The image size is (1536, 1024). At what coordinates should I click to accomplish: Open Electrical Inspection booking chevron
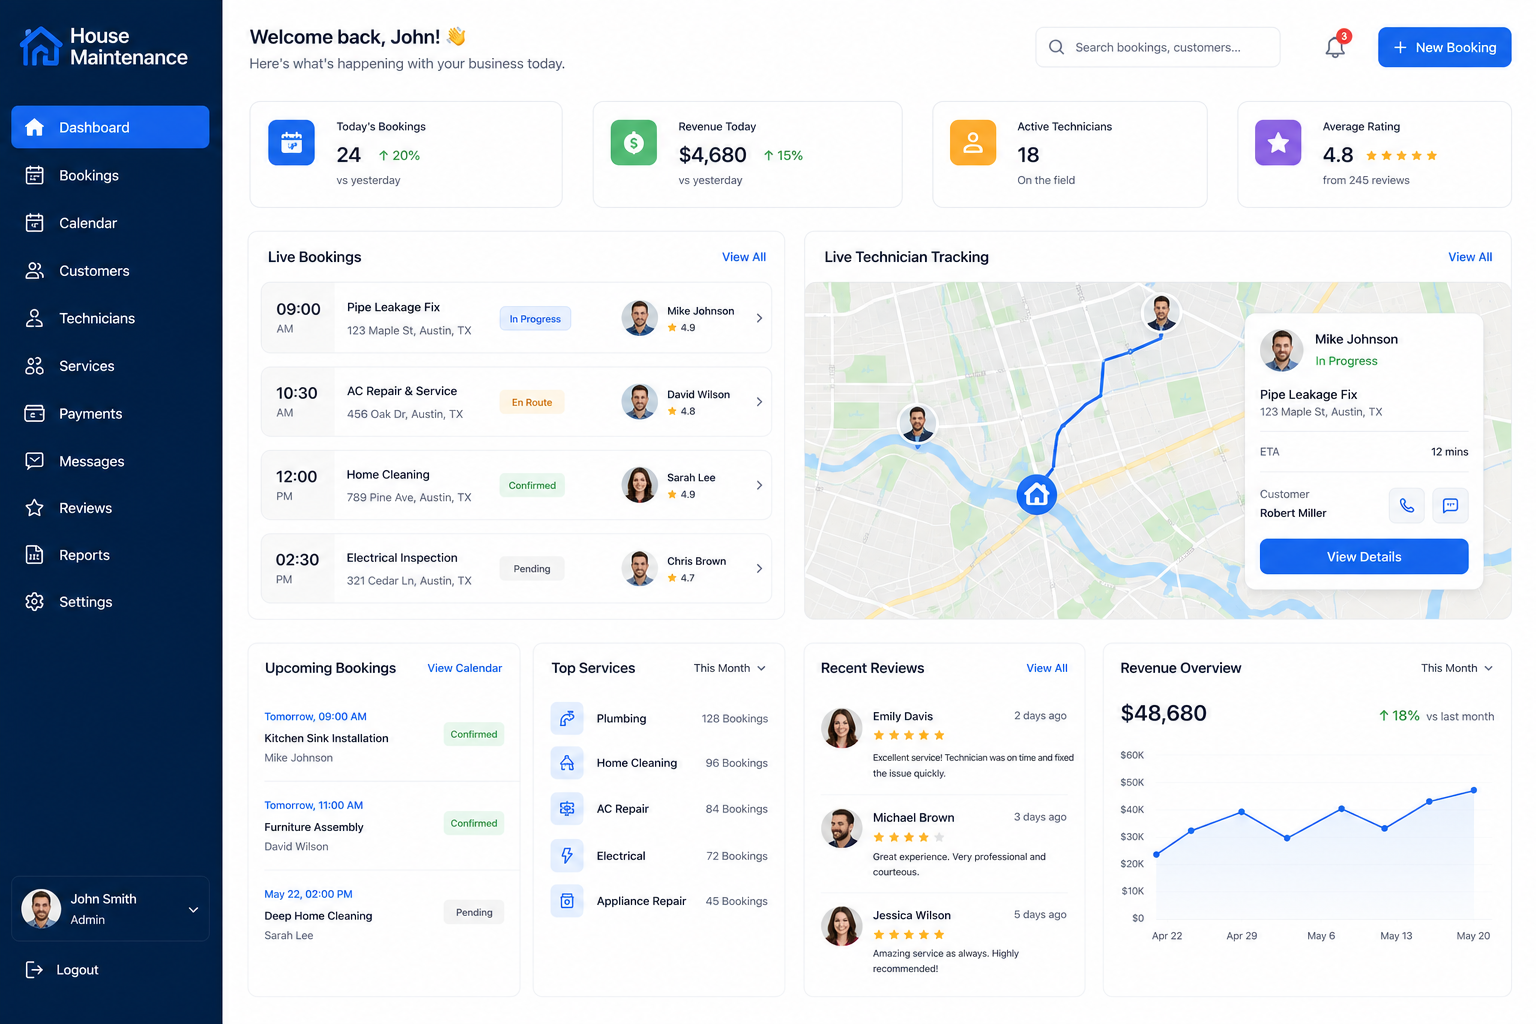pyautogui.click(x=759, y=568)
